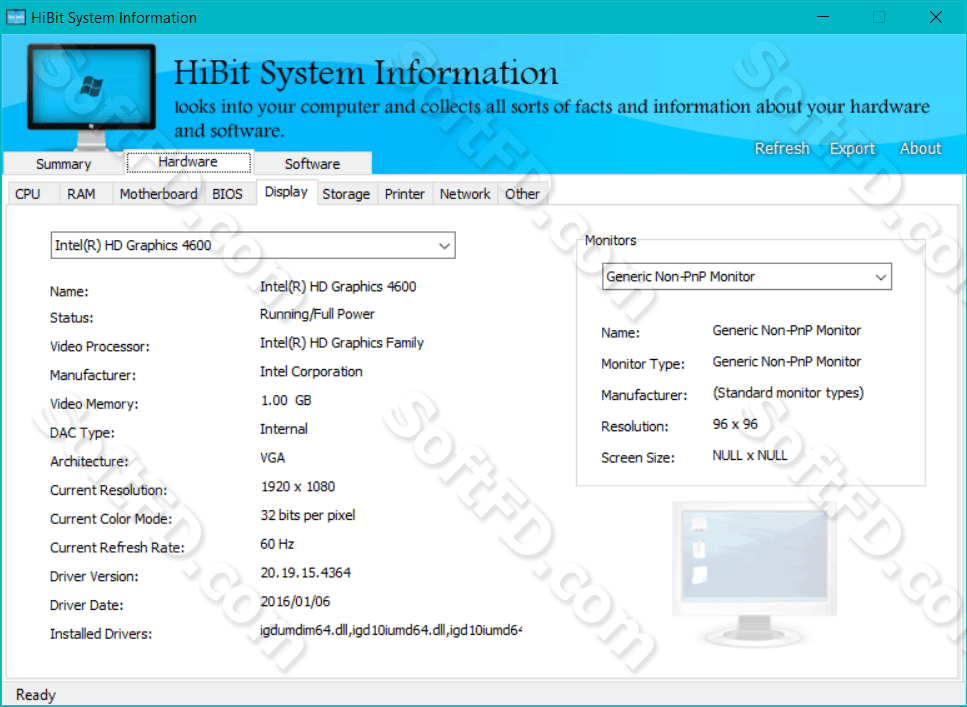Open the About link
This screenshot has height=707, width=967.
920,149
